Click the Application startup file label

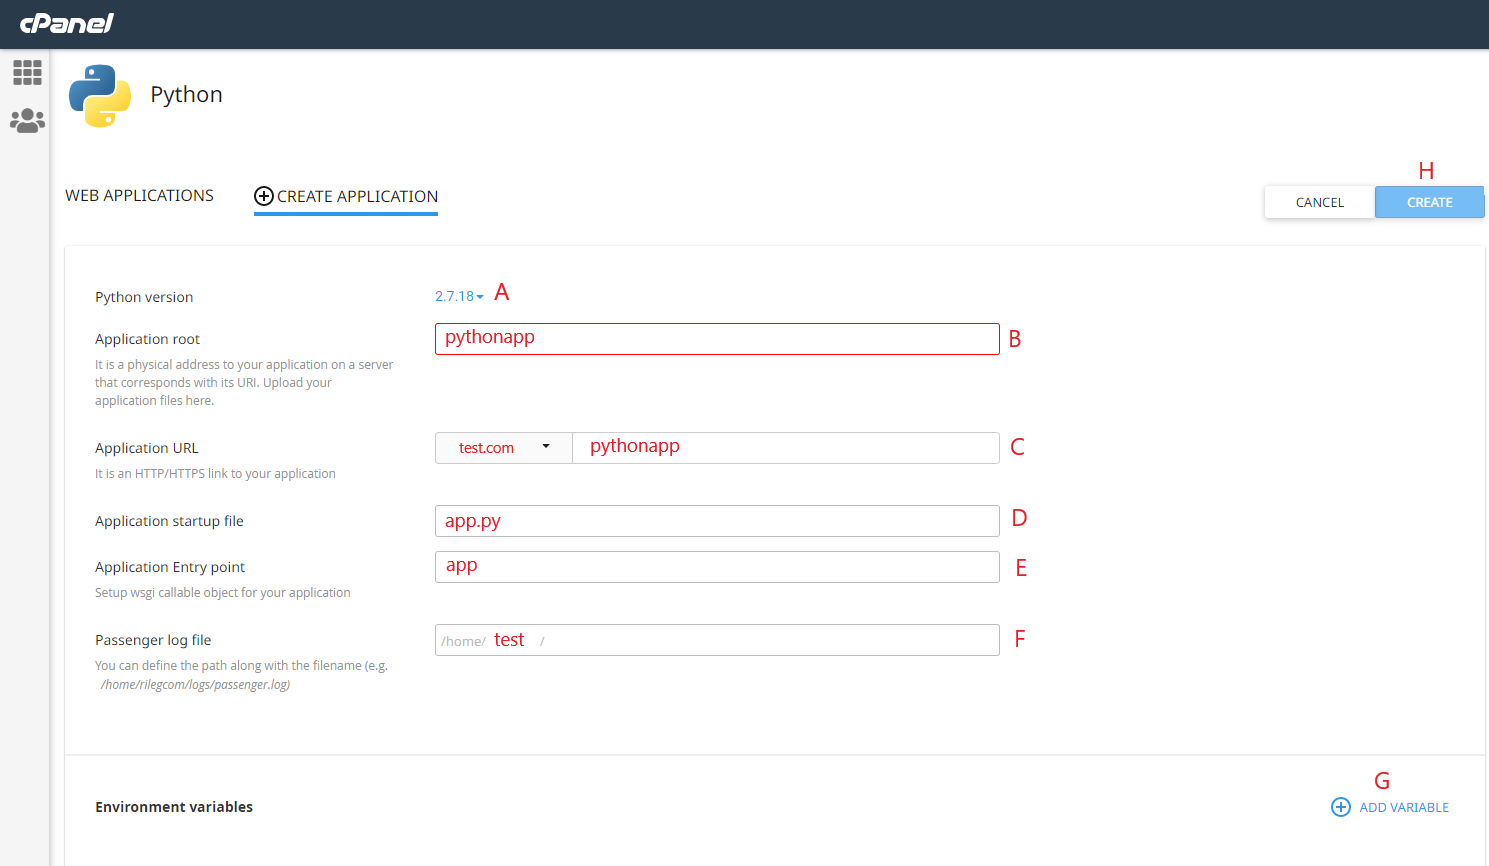[x=169, y=521]
